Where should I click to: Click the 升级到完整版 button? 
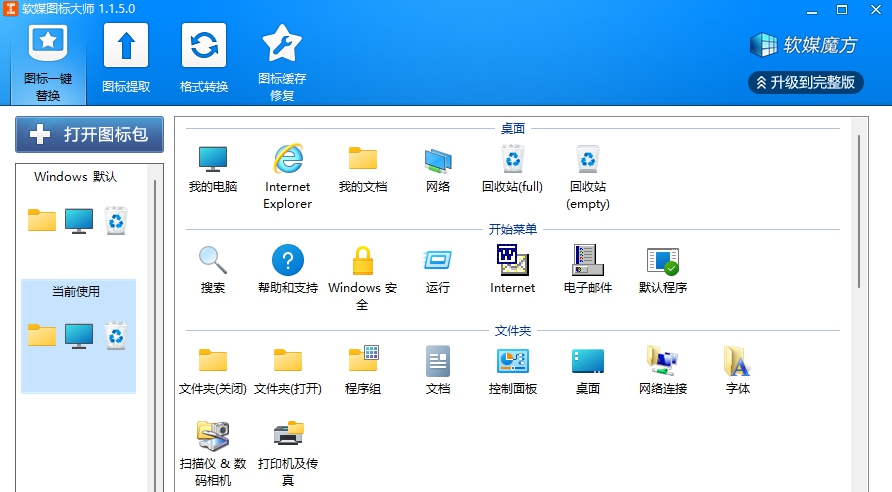806,82
